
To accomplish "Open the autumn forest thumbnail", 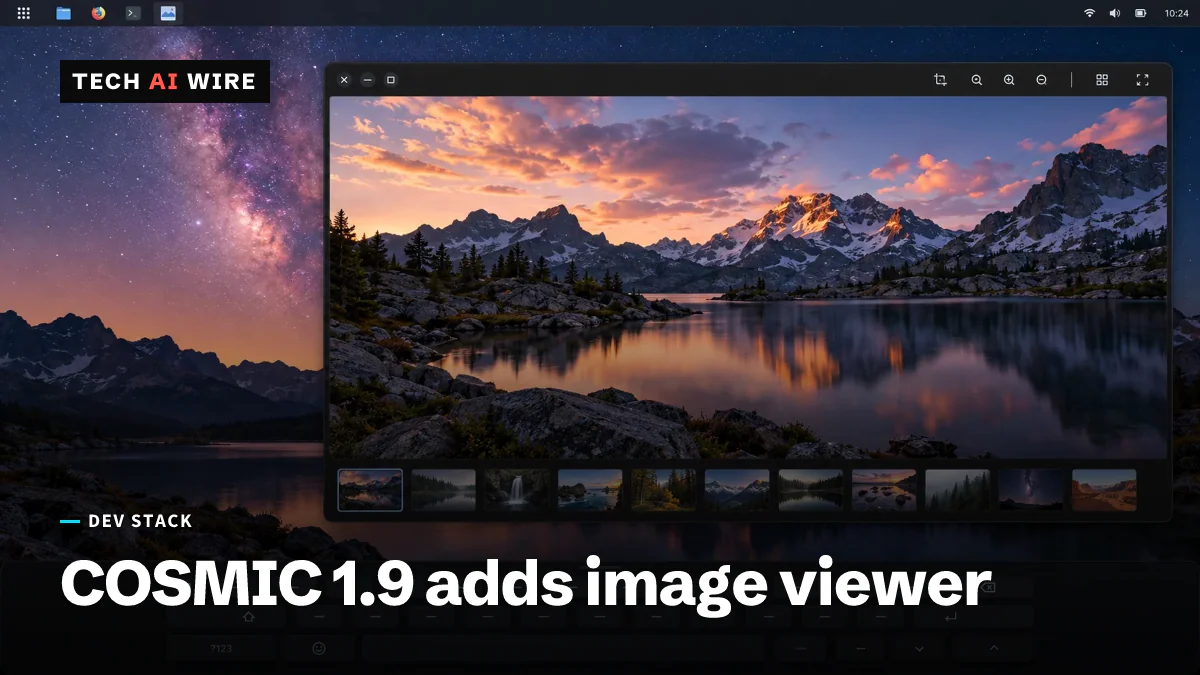I will 664,490.
